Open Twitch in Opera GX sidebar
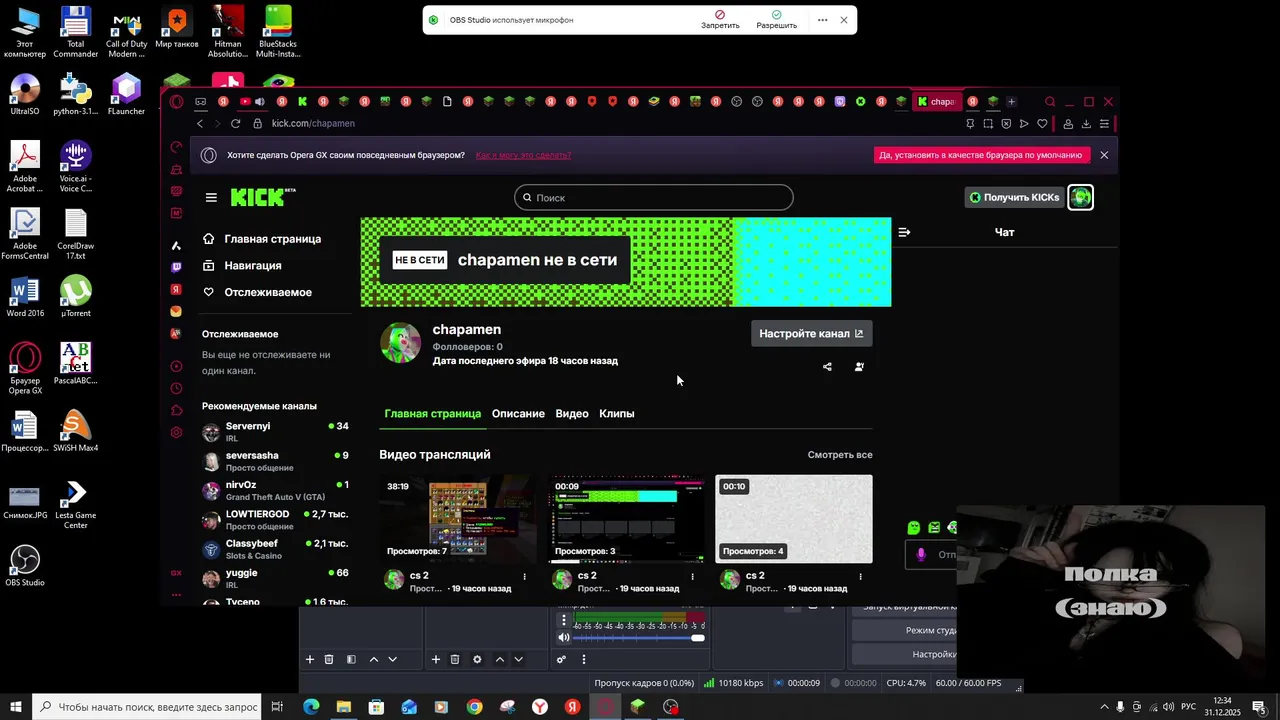Image resolution: width=1280 pixels, height=720 pixels. [x=176, y=267]
